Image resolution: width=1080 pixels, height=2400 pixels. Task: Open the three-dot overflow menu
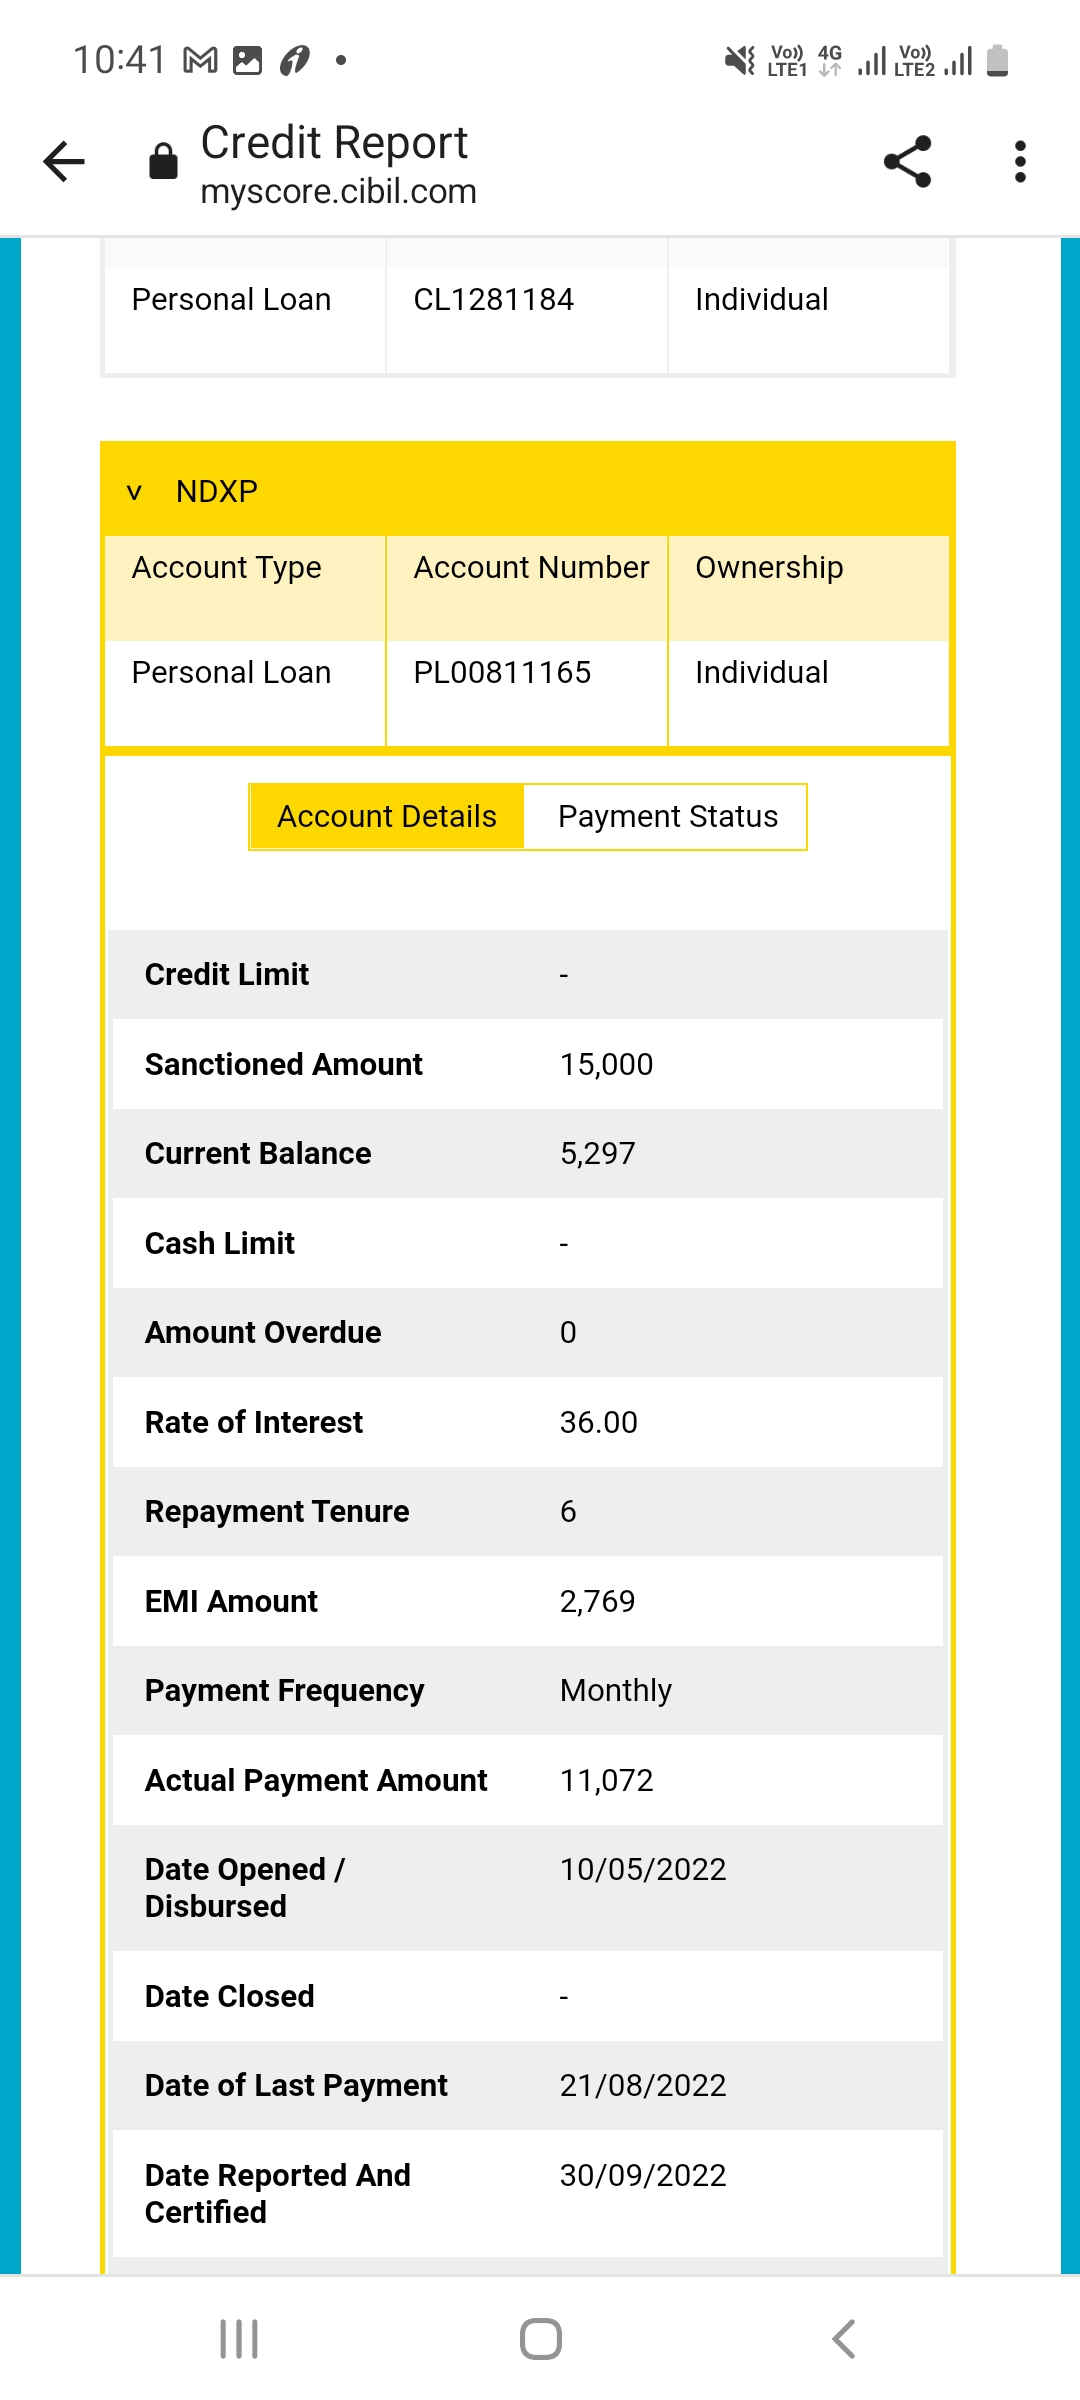[1020, 162]
